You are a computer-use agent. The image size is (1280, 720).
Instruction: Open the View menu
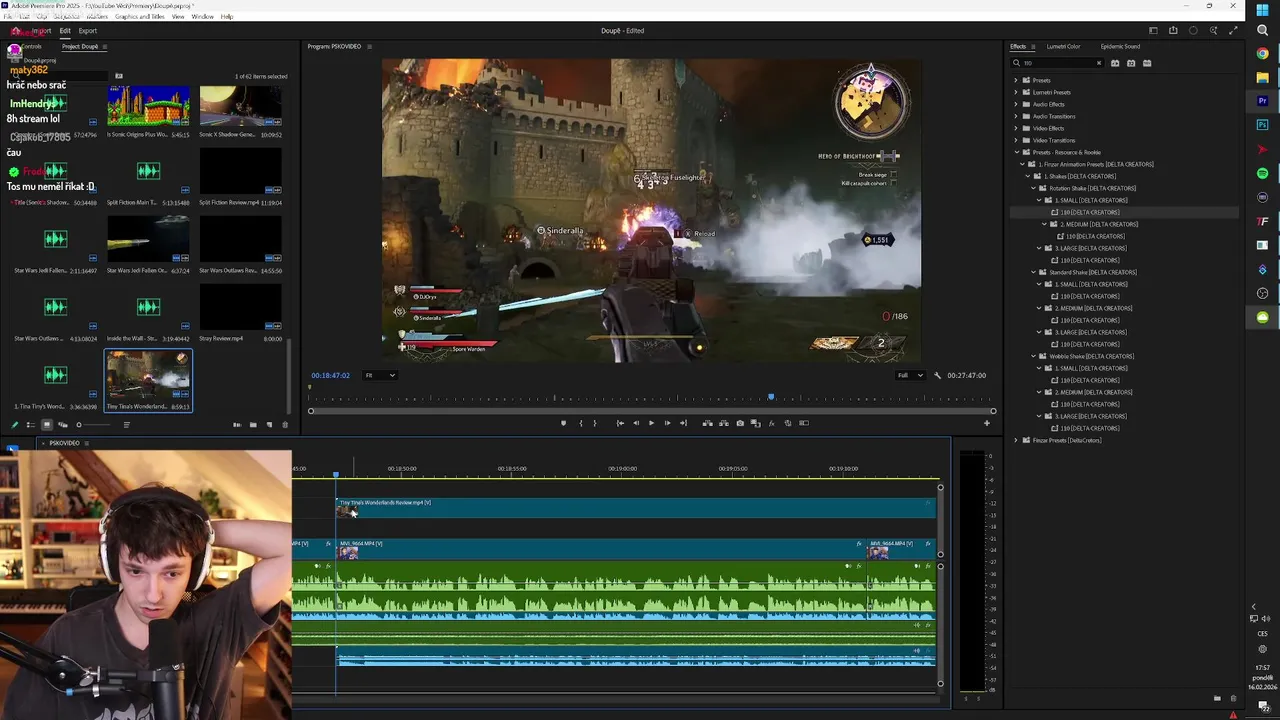pyautogui.click(x=178, y=17)
